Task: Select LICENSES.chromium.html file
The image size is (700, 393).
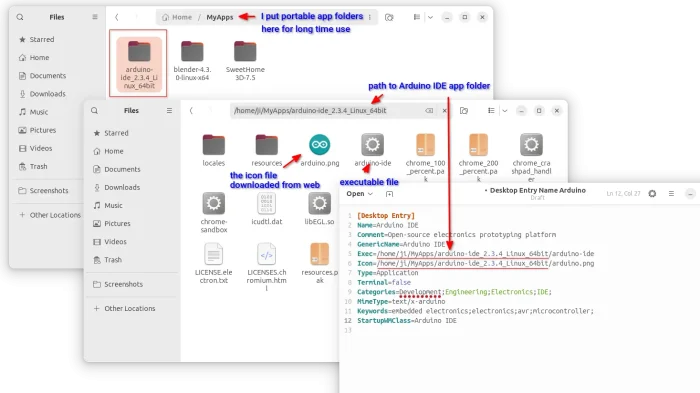Action: [267, 267]
